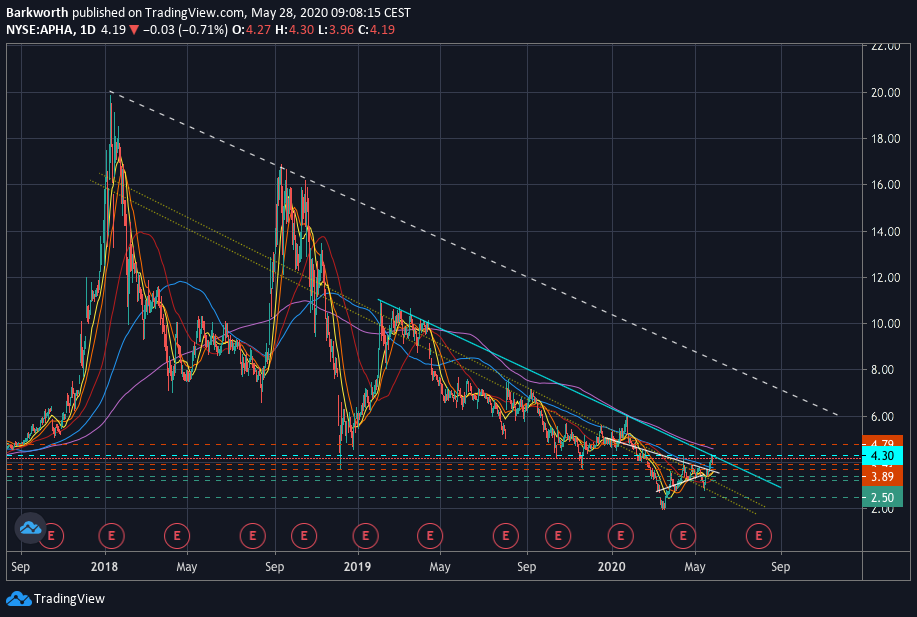
Task: Select the orange 4.79 price tag
Action: (882, 442)
